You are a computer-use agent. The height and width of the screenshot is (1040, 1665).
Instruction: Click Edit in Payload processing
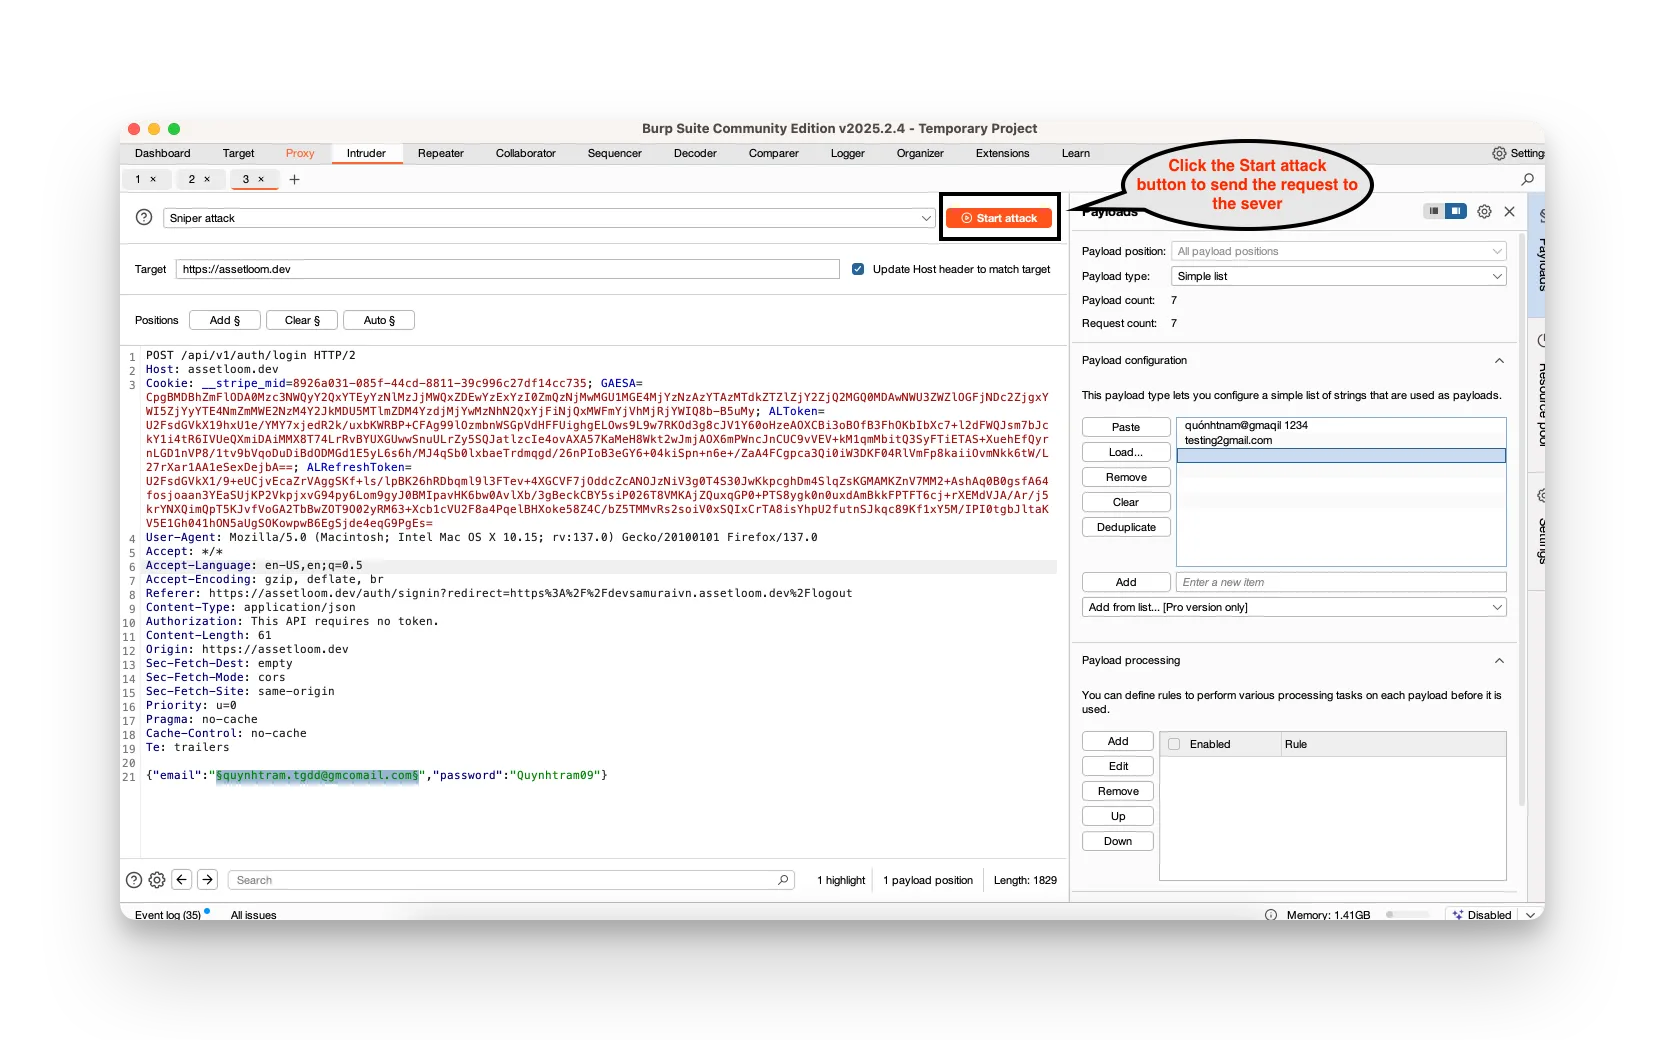click(x=1118, y=766)
